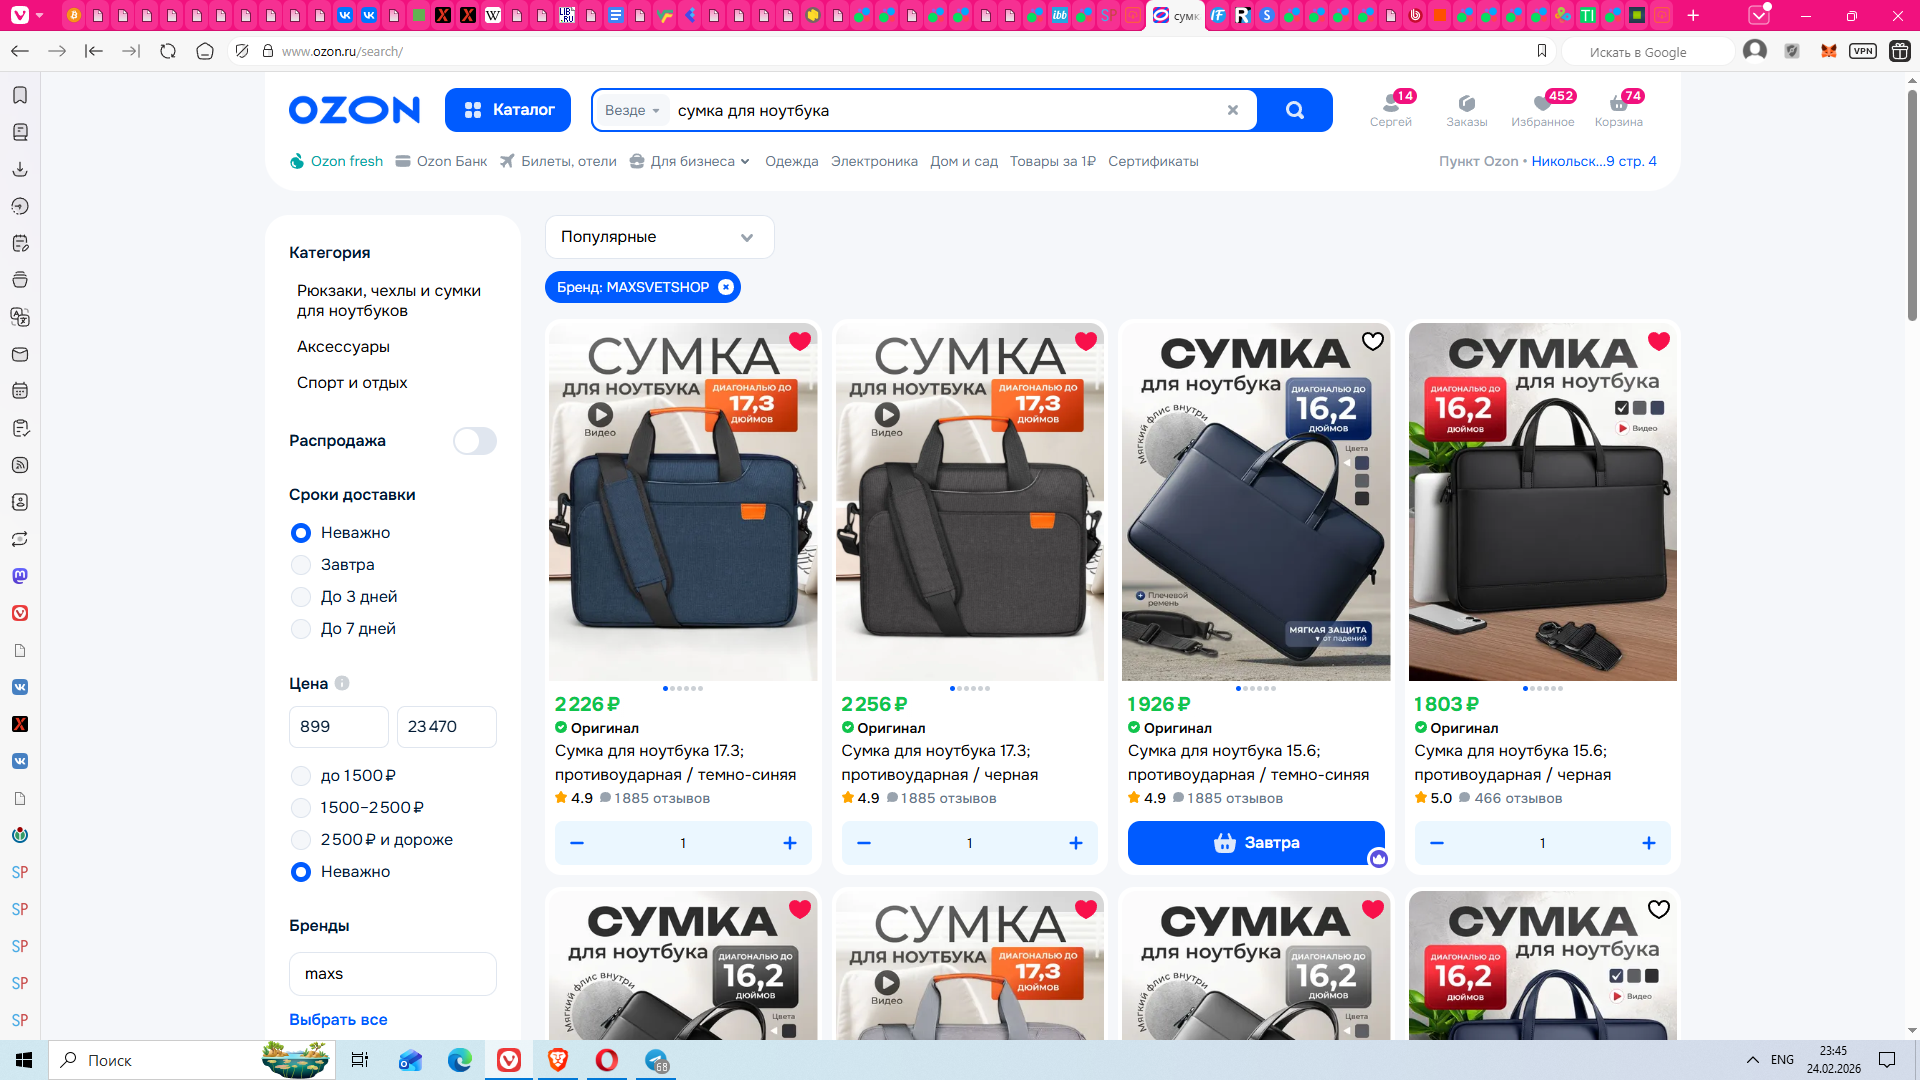Remove MAXSVETSHOP brand filter chip
This screenshot has width=1920, height=1080.
726,287
